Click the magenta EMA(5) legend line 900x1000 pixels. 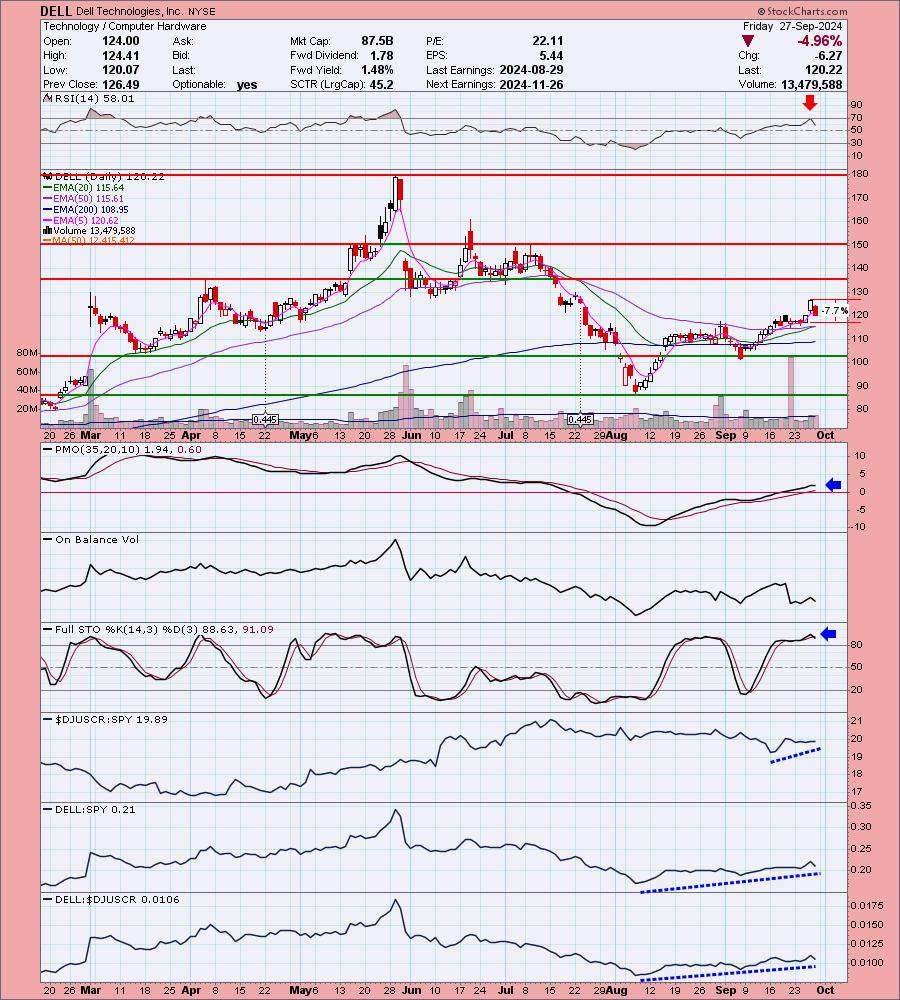[x=48, y=221]
